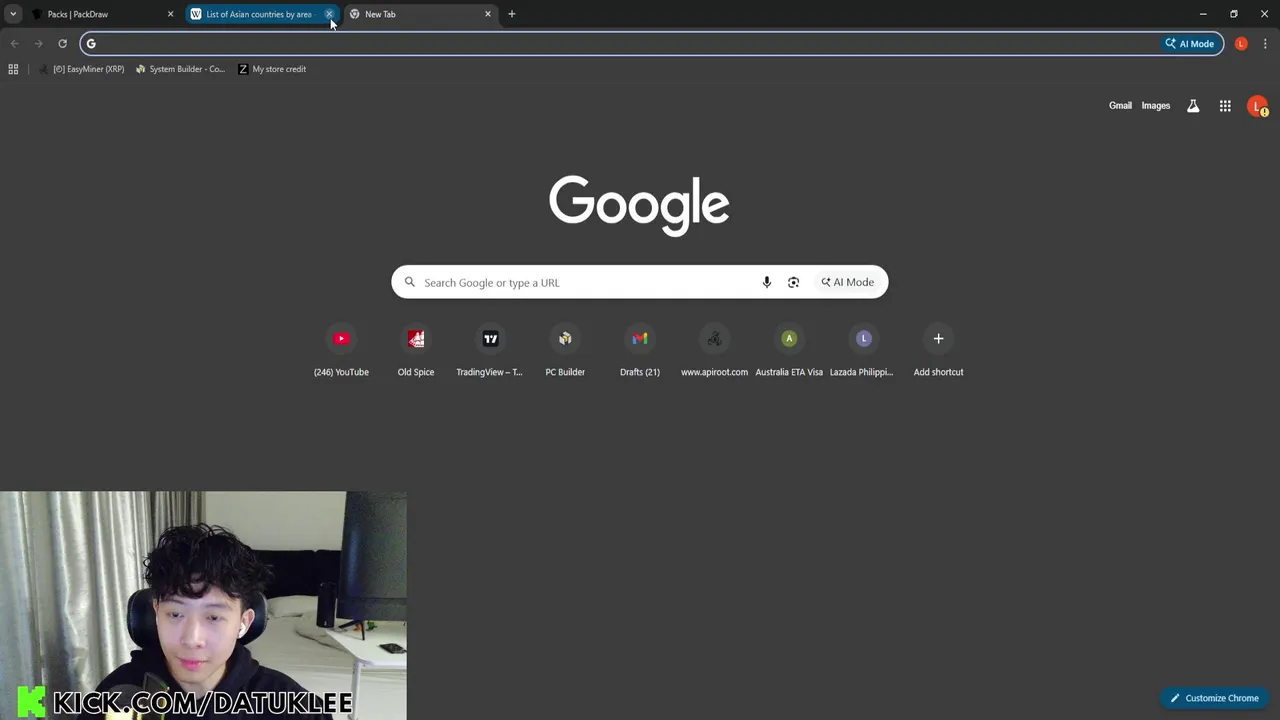Open Search Labs flask icon
1280x720 pixels.
(x=1193, y=105)
